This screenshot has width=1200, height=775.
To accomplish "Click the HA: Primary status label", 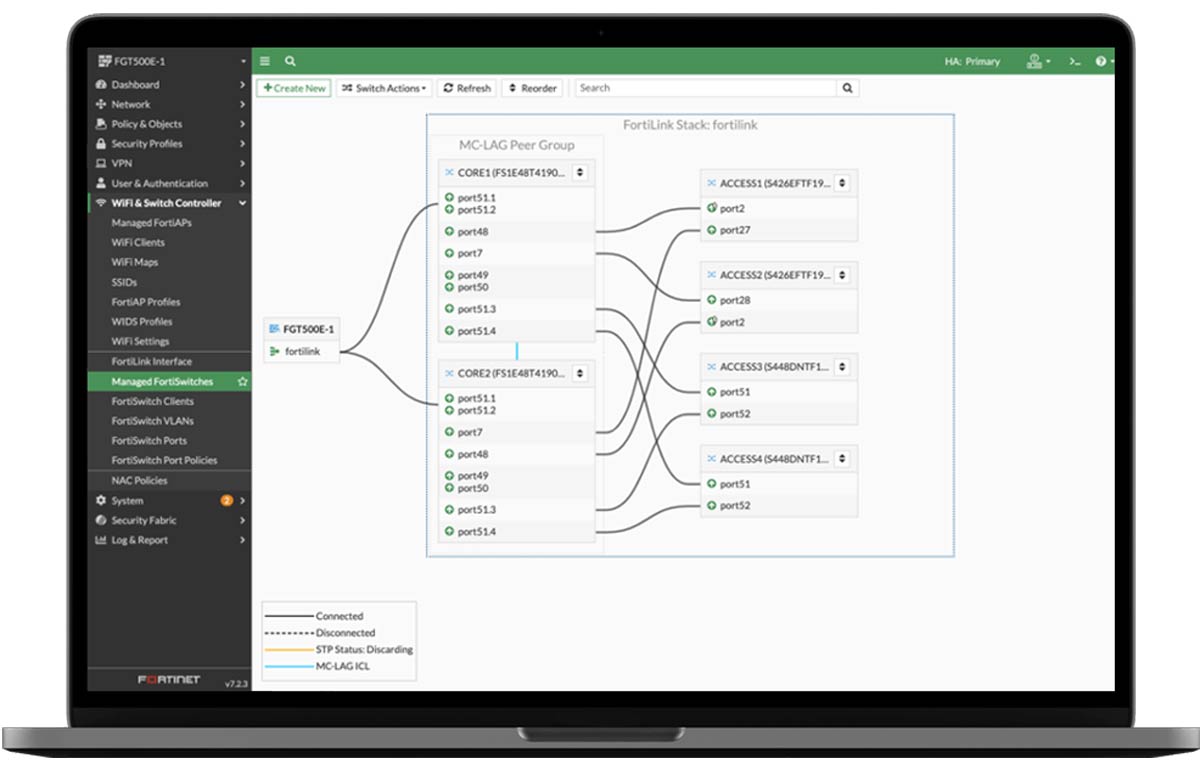I will 972,62.
